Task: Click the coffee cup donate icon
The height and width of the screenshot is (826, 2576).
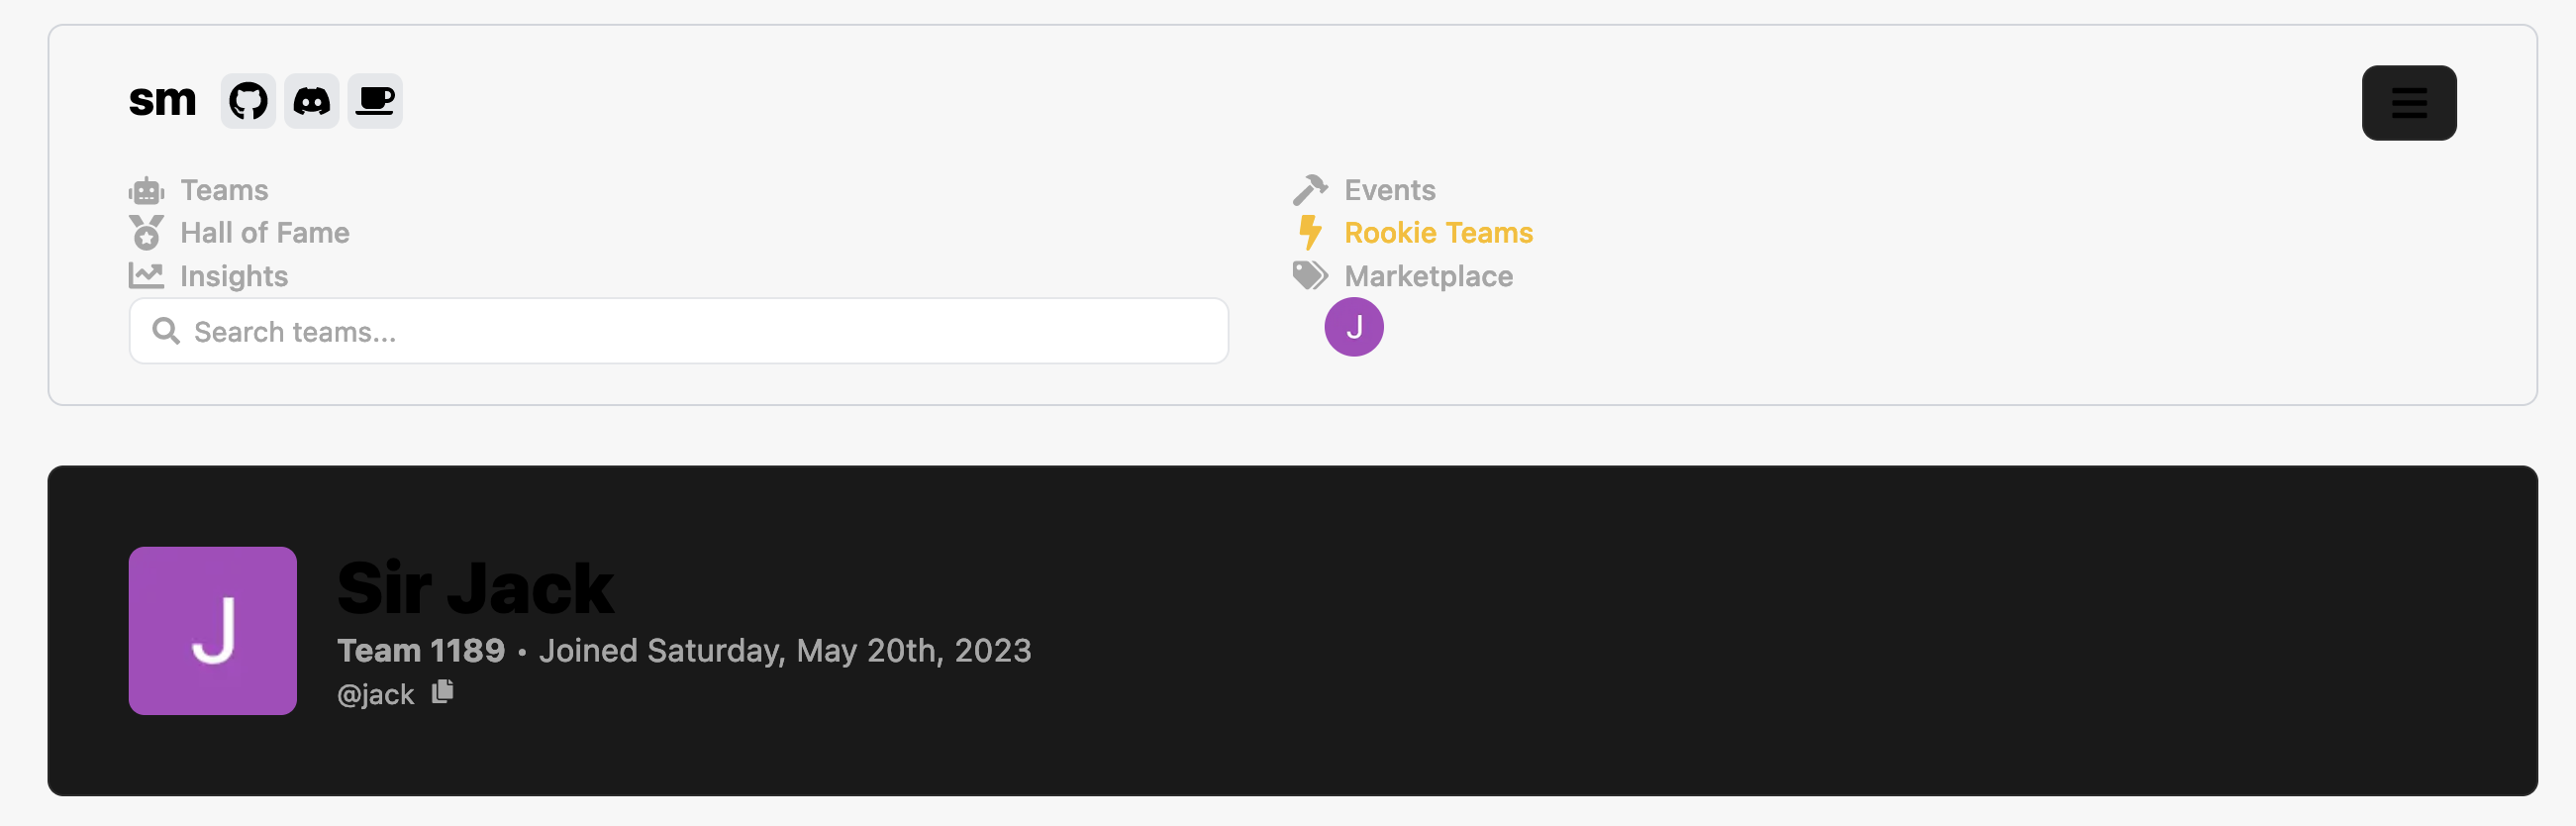Action: (x=375, y=101)
